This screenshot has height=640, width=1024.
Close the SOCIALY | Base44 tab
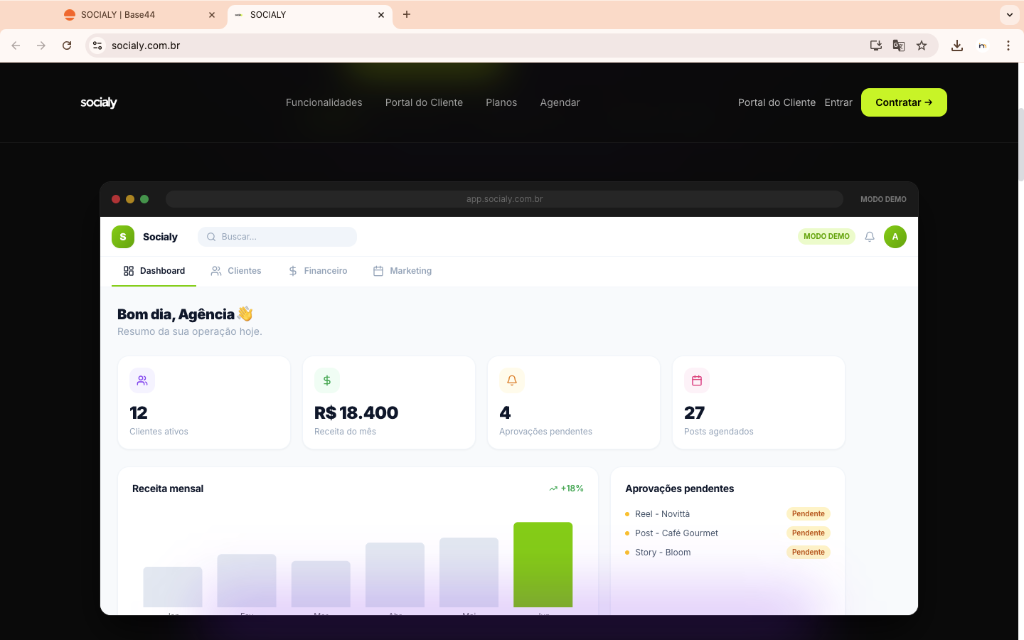tap(212, 15)
